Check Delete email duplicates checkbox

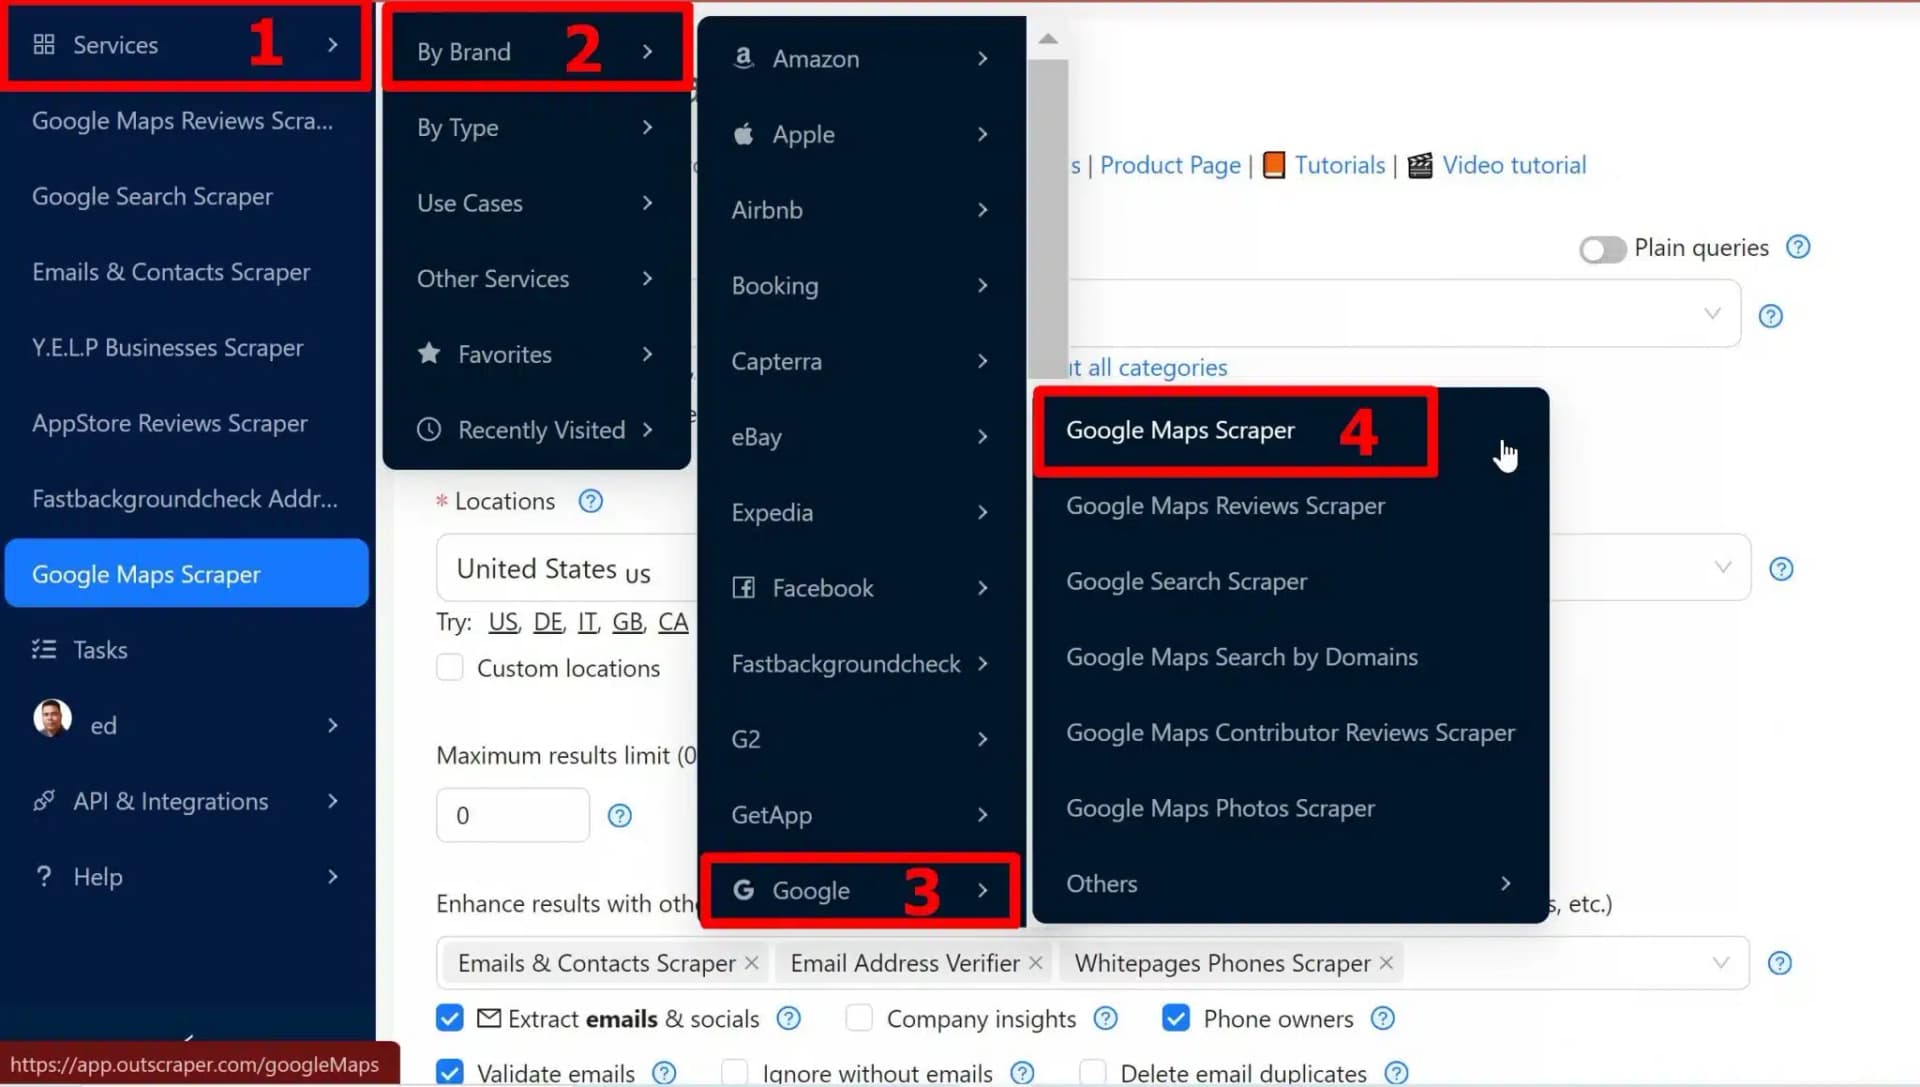coord(1093,1072)
